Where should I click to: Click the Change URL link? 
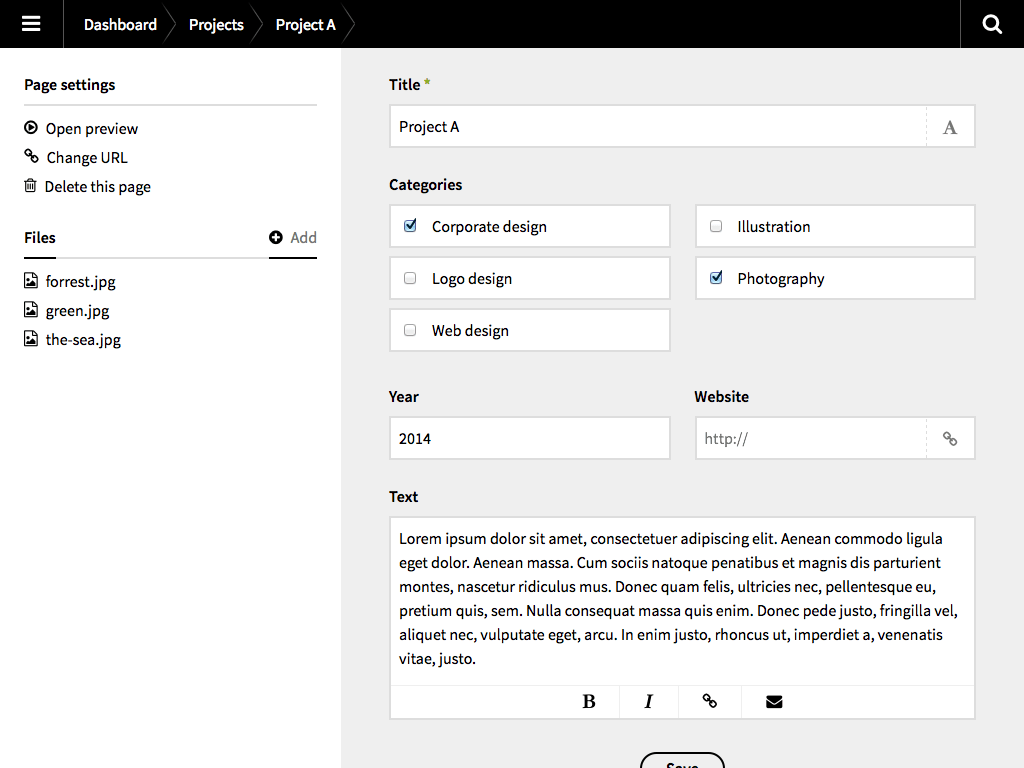coord(88,157)
